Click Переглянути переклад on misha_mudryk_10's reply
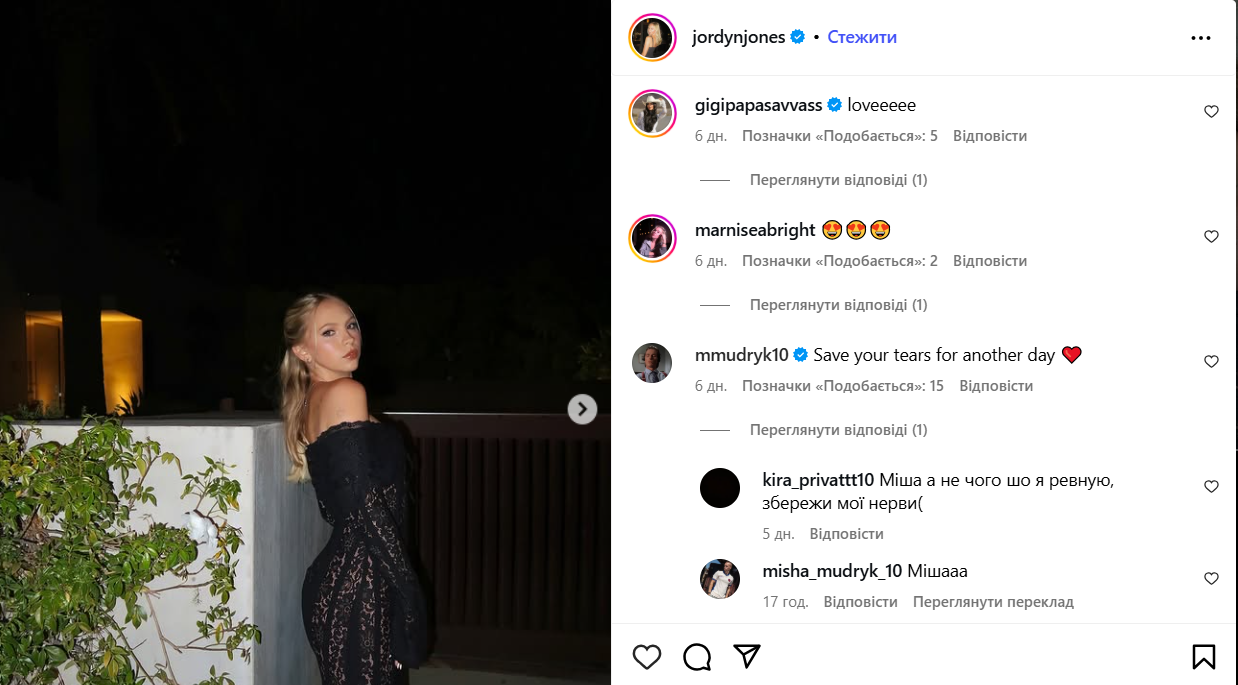This screenshot has width=1238, height=685. (x=993, y=602)
